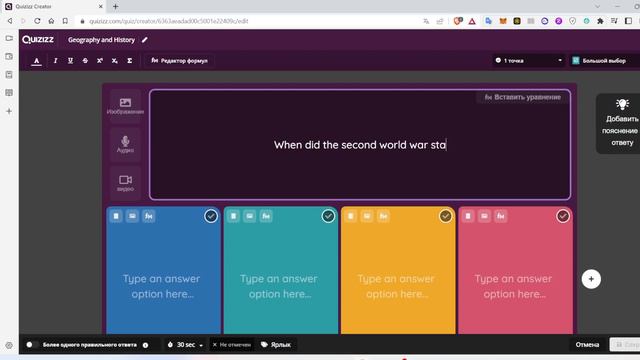Image resolution: width=640 pixels, height=360 pixels.
Task: Delete the orange answer option
Action: (351, 216)
